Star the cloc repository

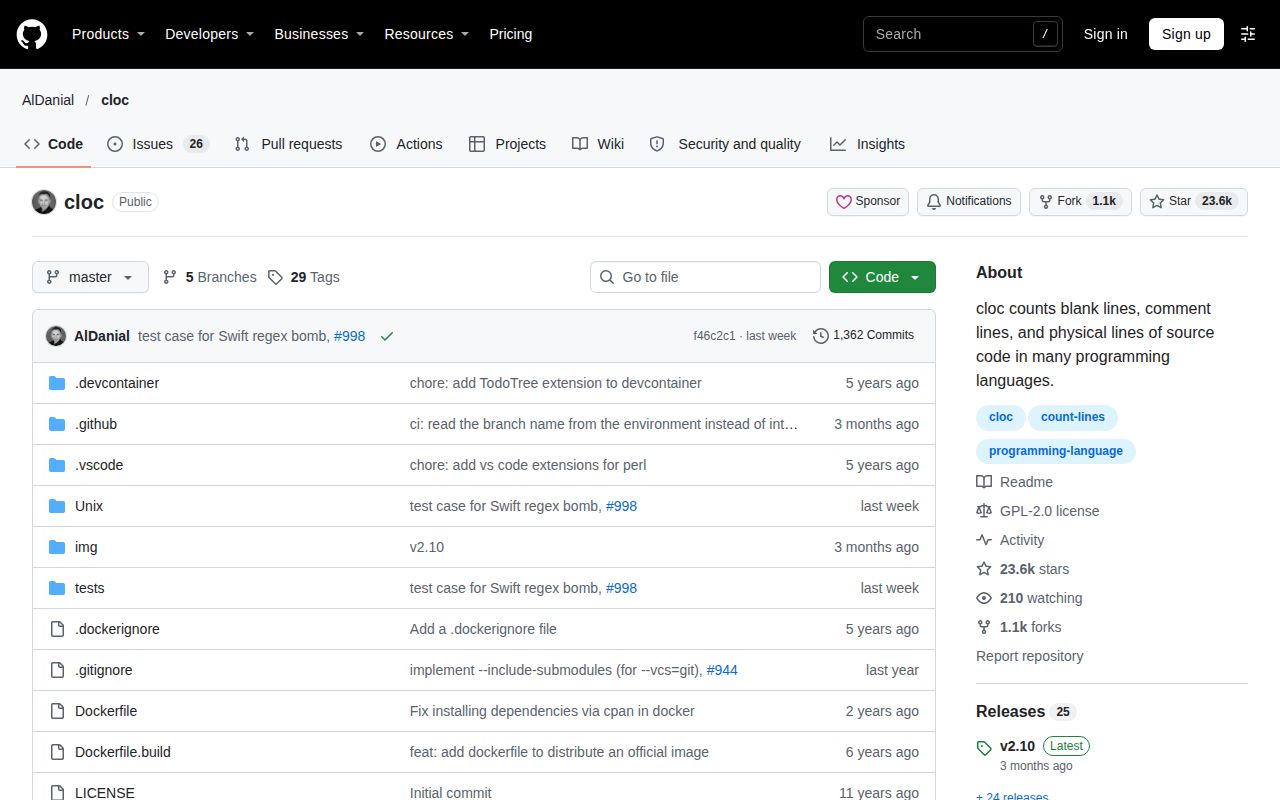(1194, 201)
